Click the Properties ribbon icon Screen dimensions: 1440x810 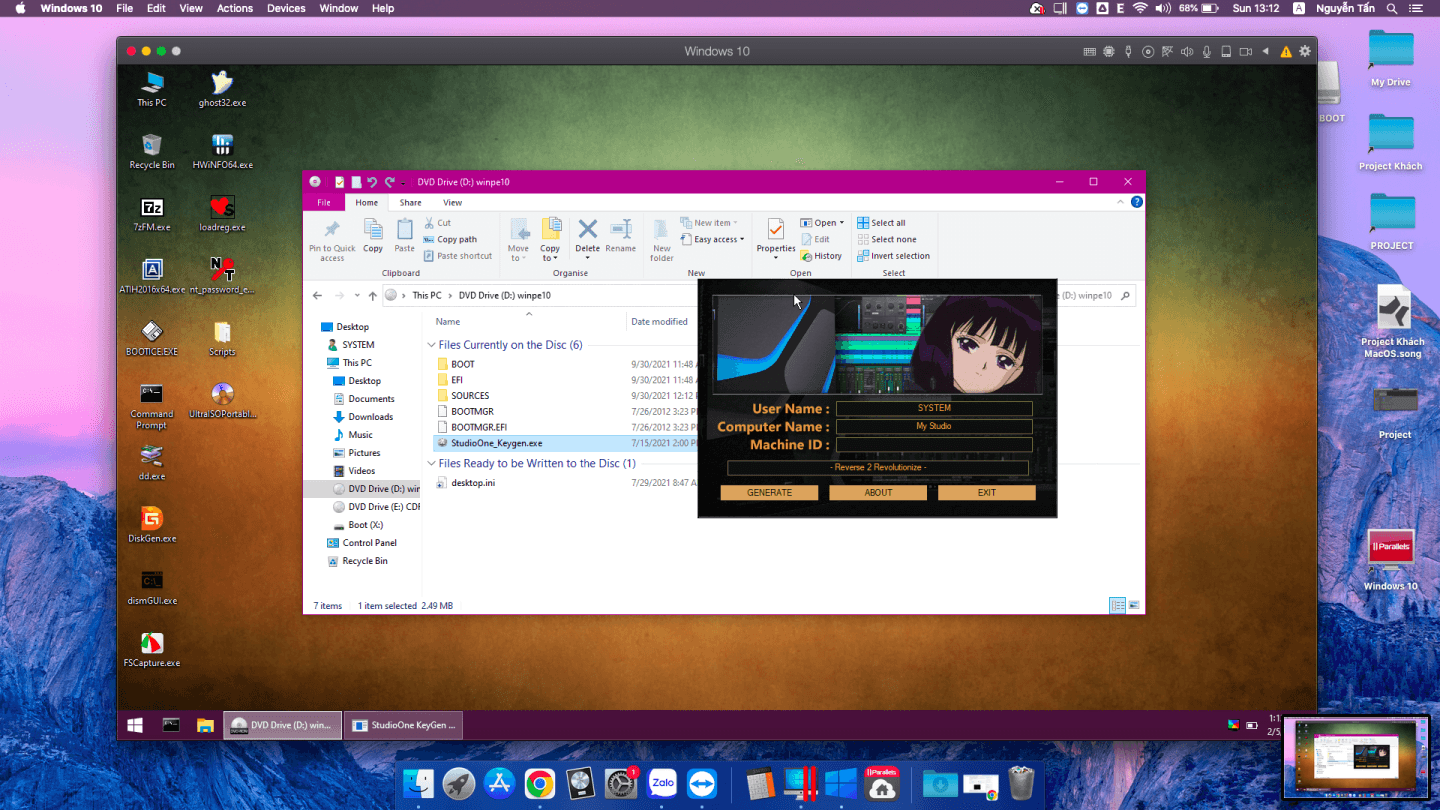[775, 238]
